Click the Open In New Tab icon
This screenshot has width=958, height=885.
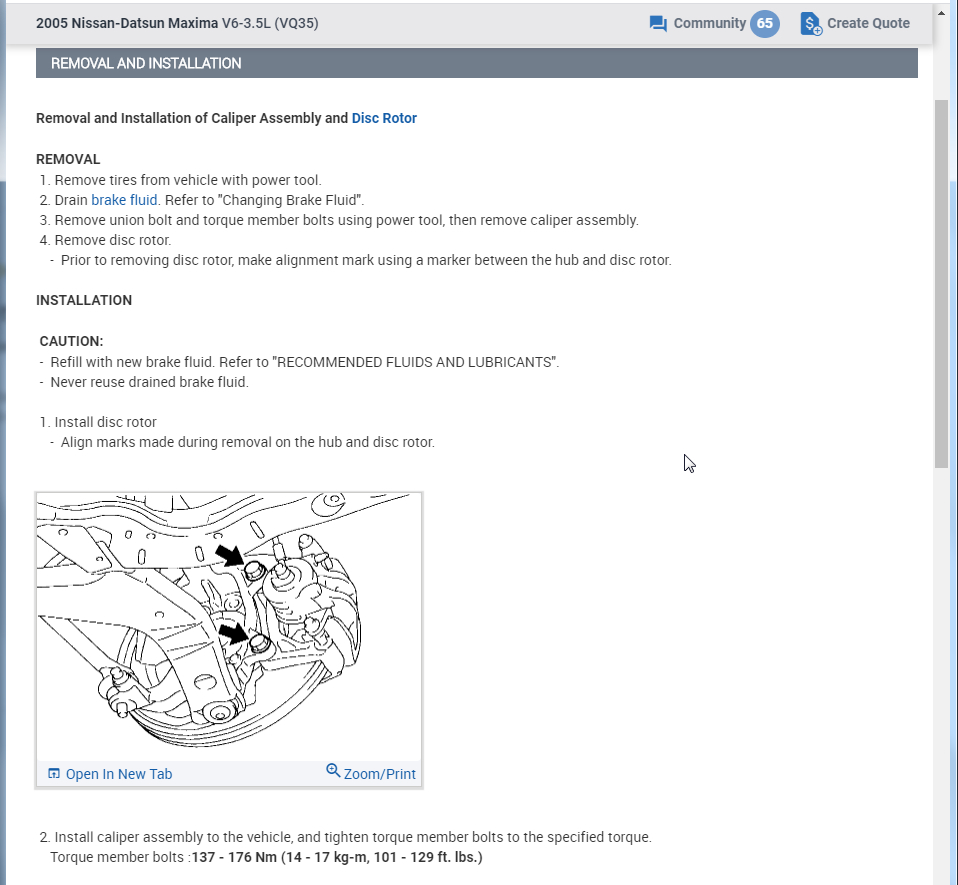[54, 773]
